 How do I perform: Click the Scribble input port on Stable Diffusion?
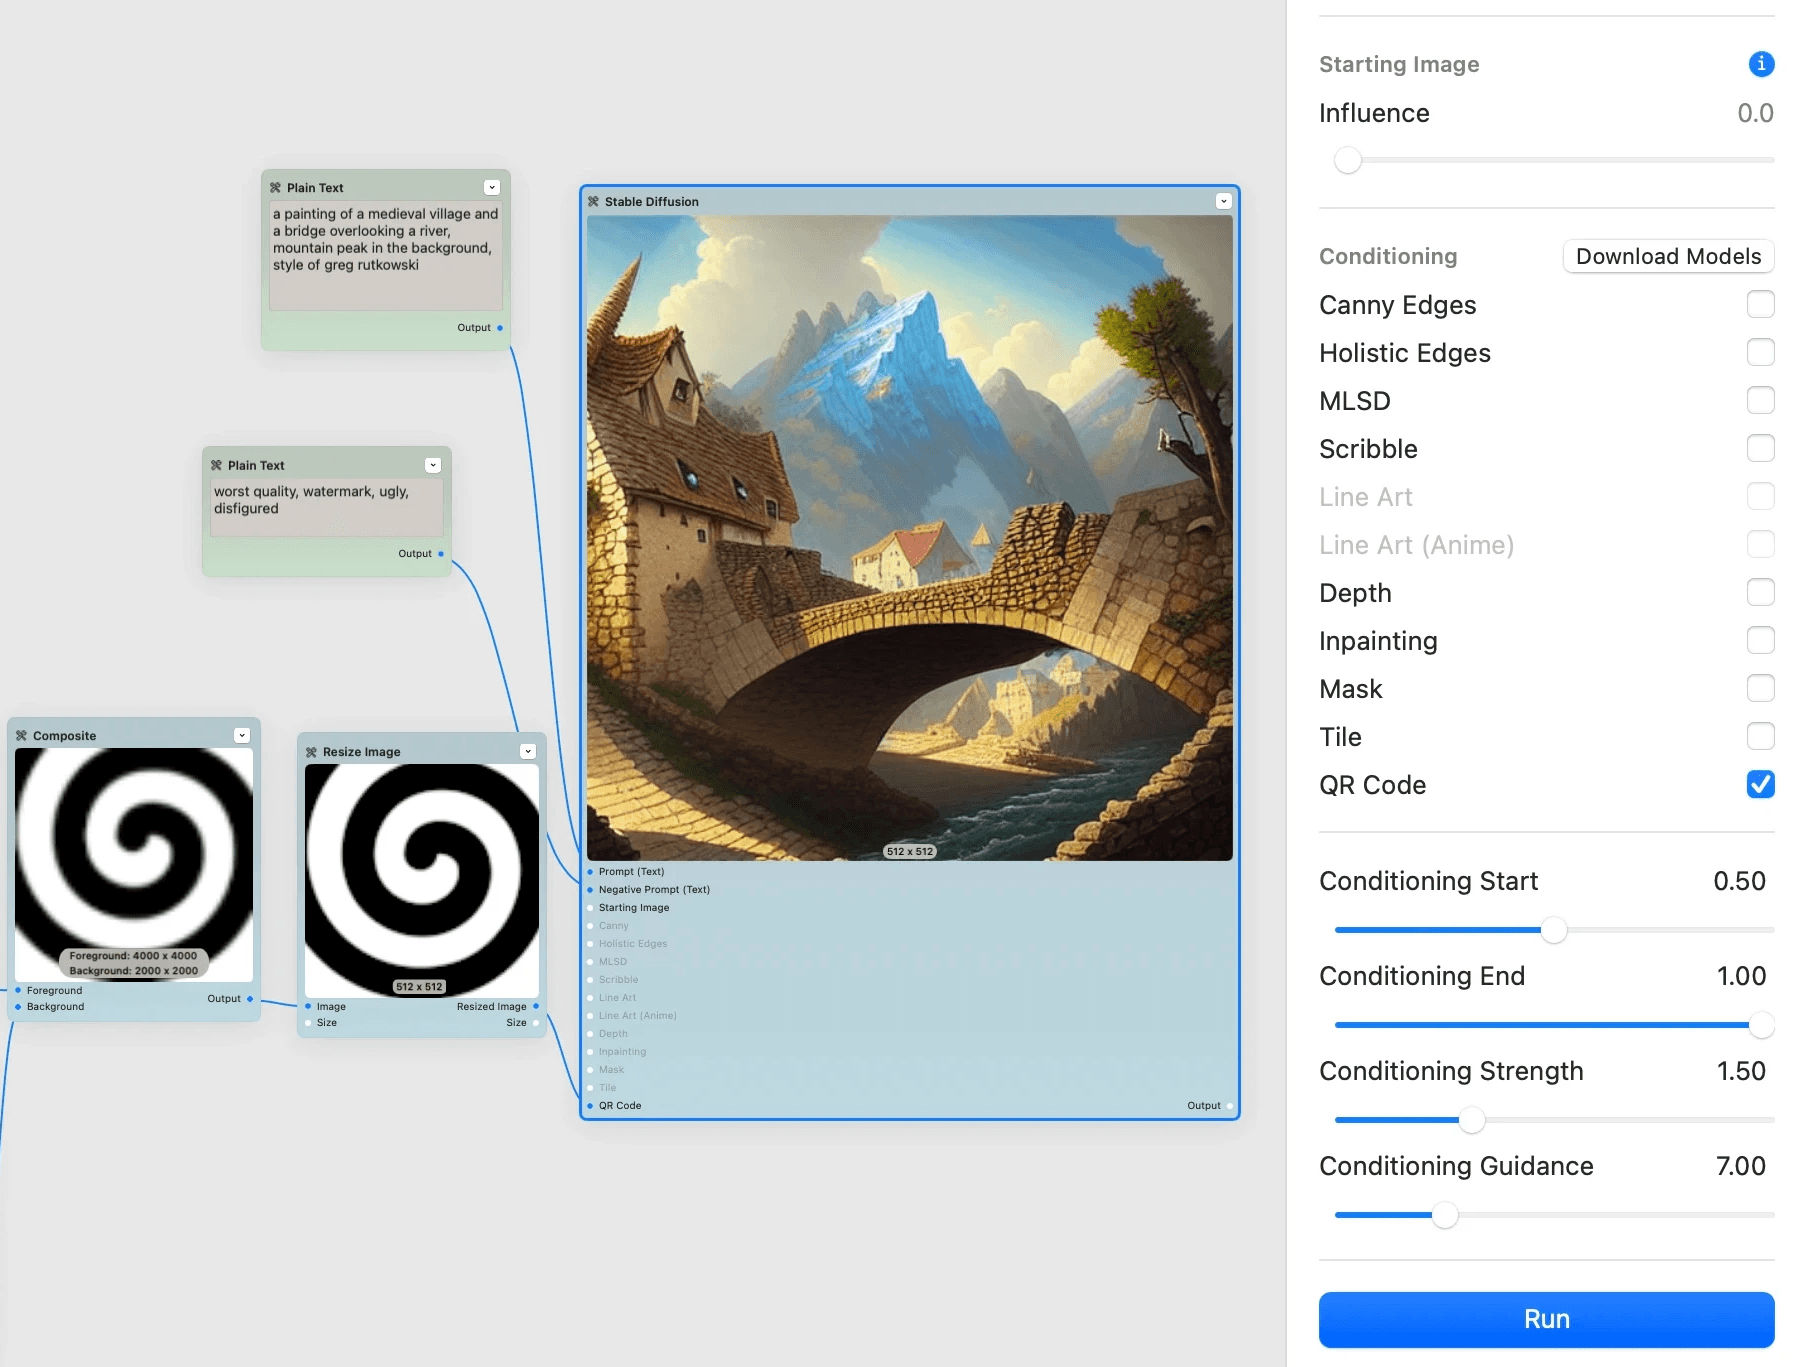click(x=590, y=980)
